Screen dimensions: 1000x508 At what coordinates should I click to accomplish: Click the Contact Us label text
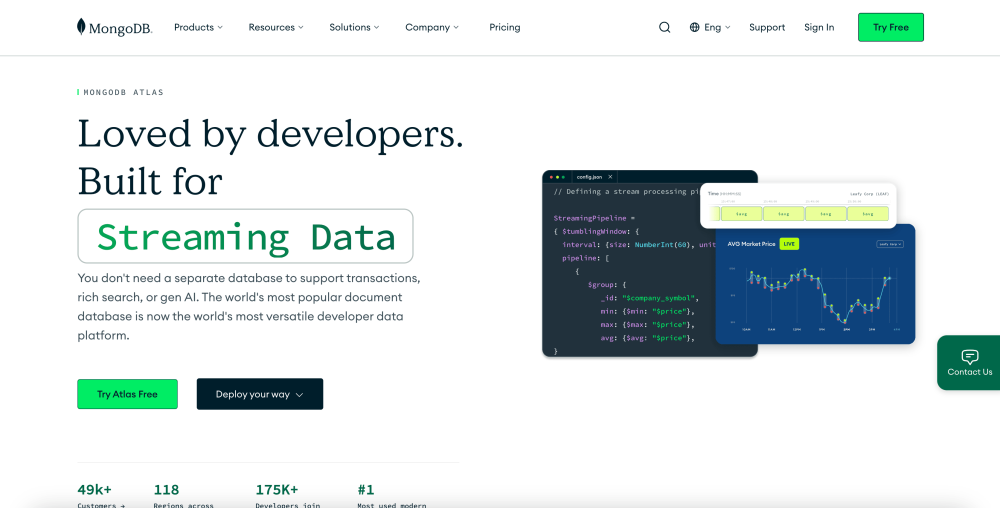pos(969,372)
